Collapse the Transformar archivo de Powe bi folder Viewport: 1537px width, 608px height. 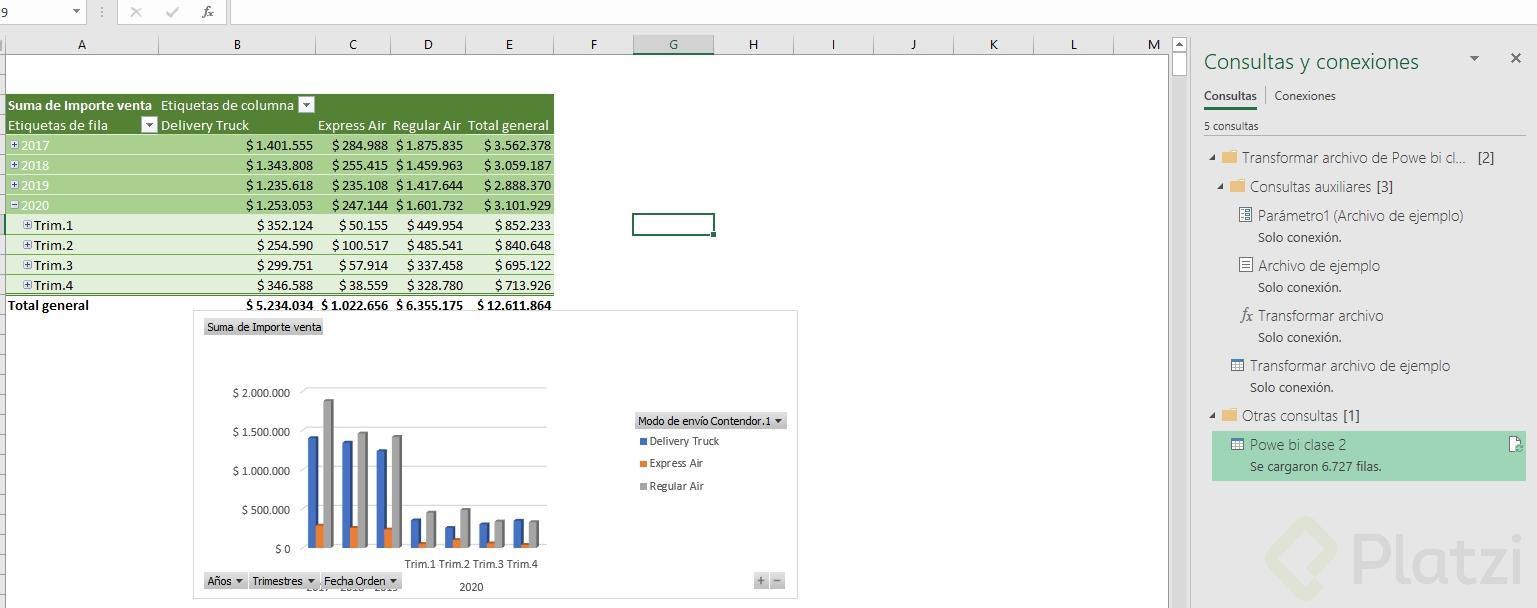tap(1213, 158)
